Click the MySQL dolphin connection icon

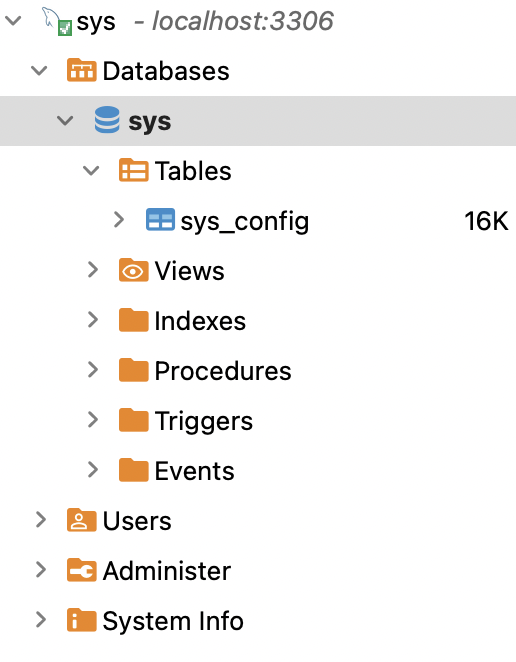tap(57, 21)
